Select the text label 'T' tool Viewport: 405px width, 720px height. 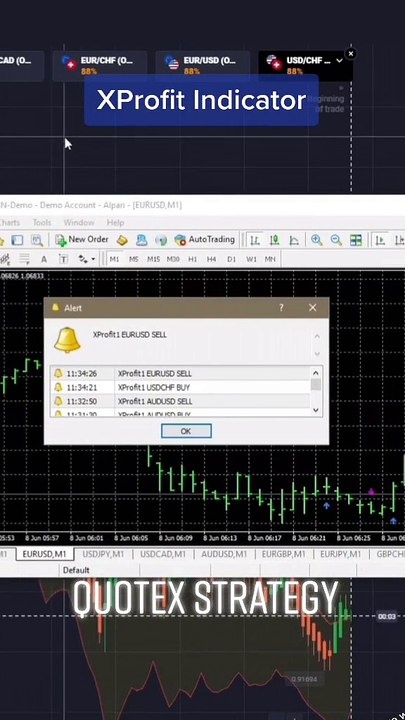point(63,259)
